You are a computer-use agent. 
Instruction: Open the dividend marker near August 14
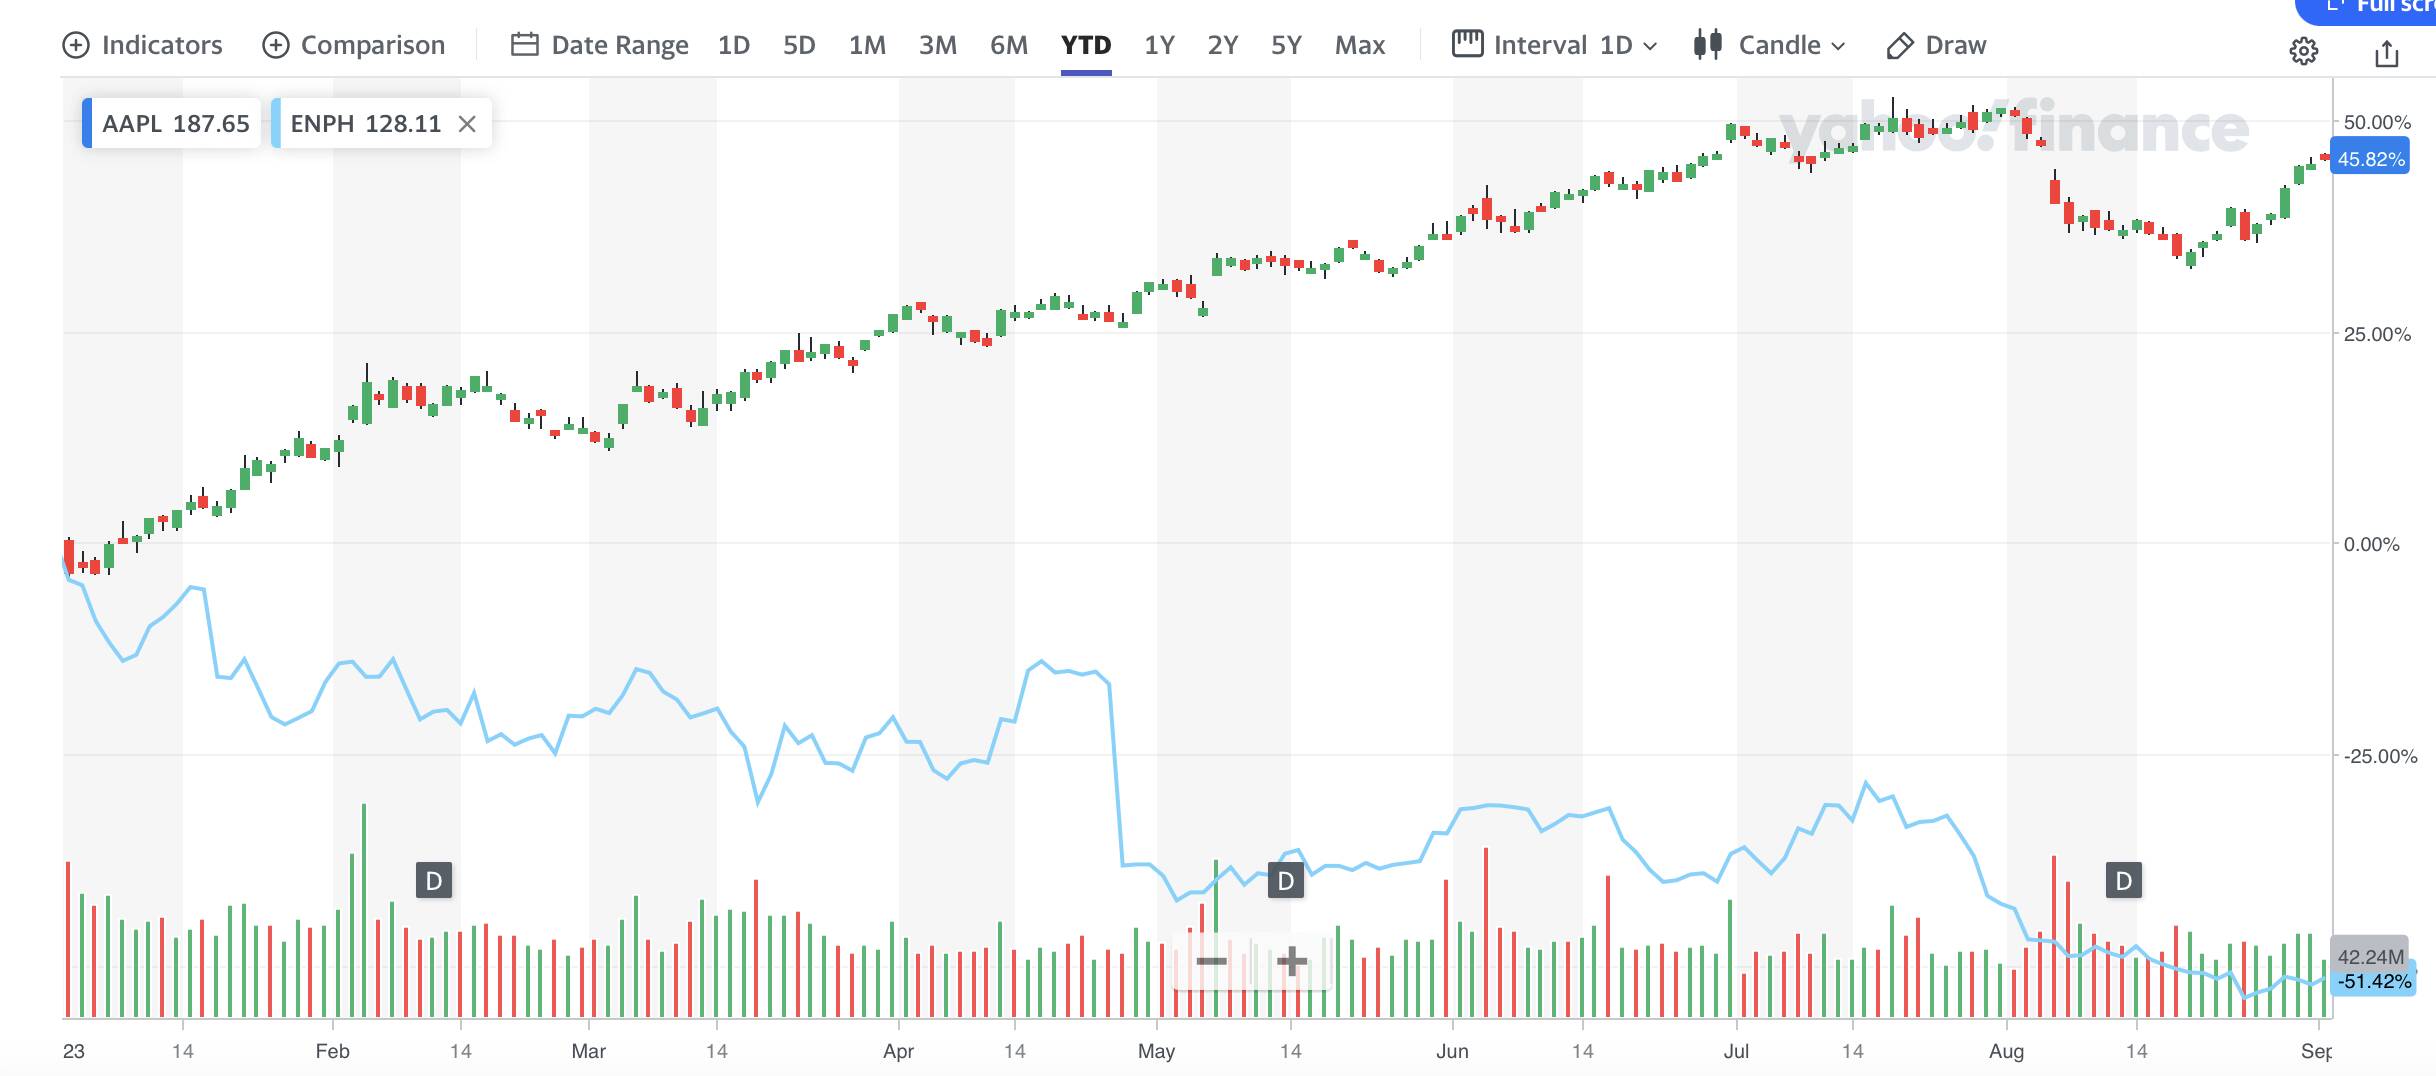click(2124, 881)
